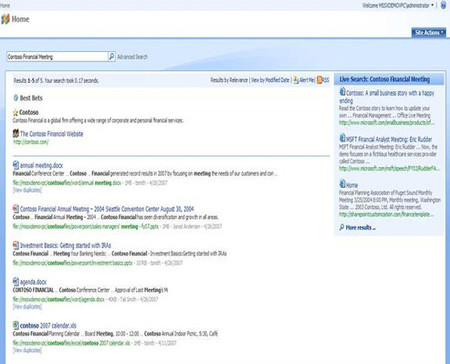
Task: Click the microsoft.com URL under MSFT Financial Analyst Meeting
Action: (389, 168)
